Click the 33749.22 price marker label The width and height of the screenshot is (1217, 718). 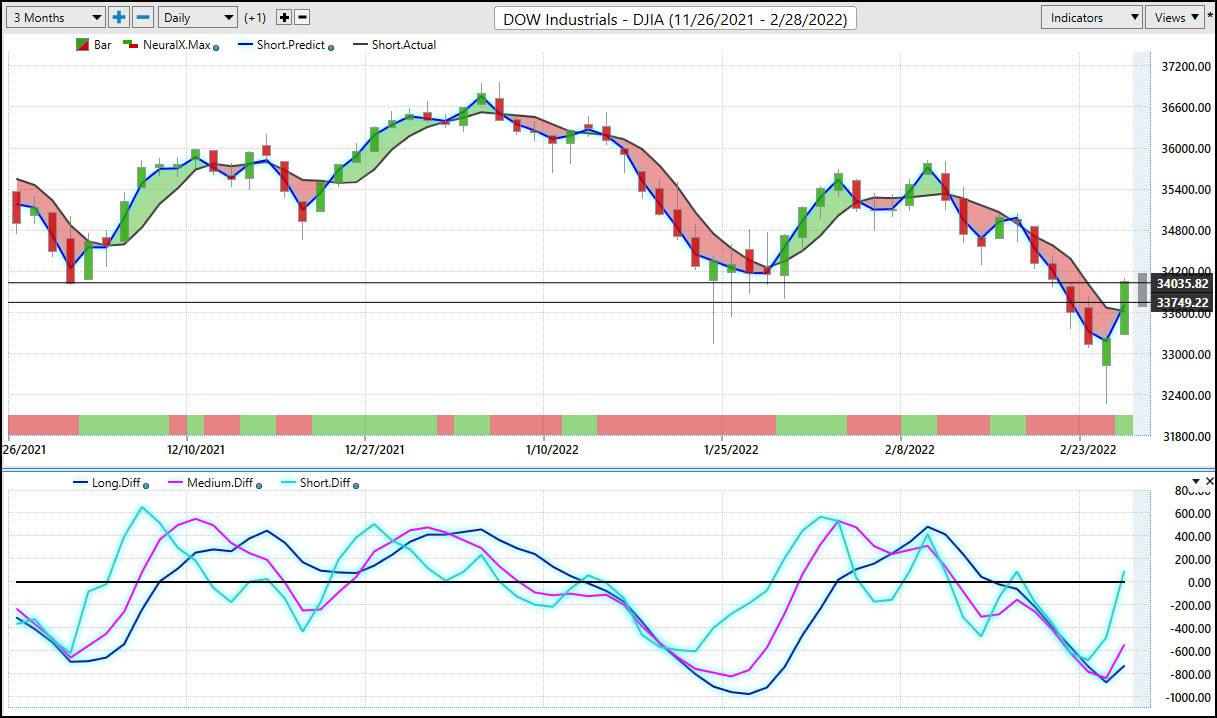tap(1181, 302)
